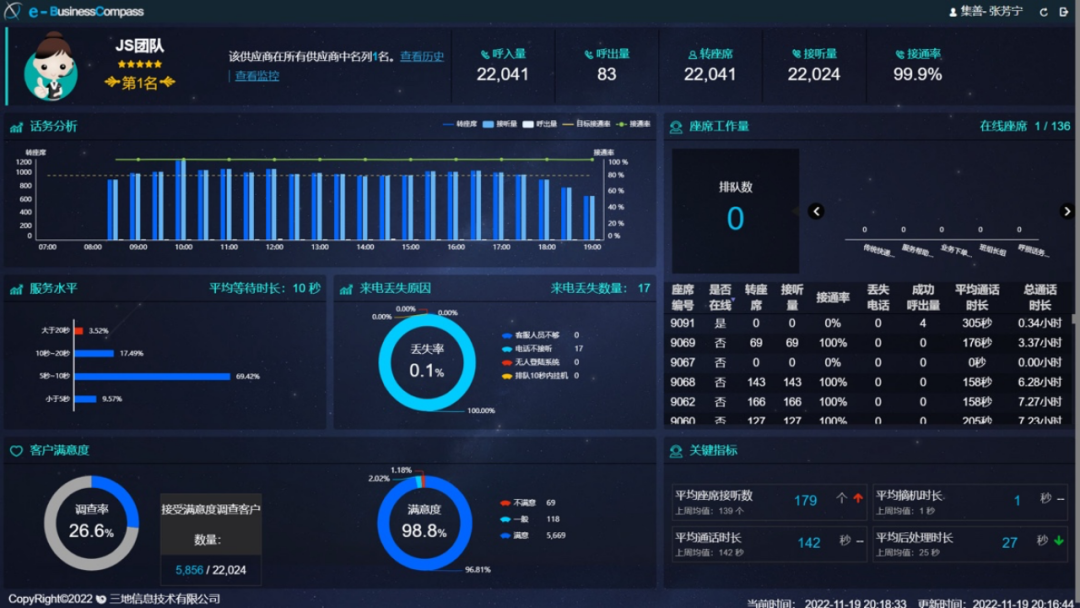The height and width of the screenshot is (608, 1080).
Task: Select agent row 9091 in the table
Action: (x=870, y=323)
